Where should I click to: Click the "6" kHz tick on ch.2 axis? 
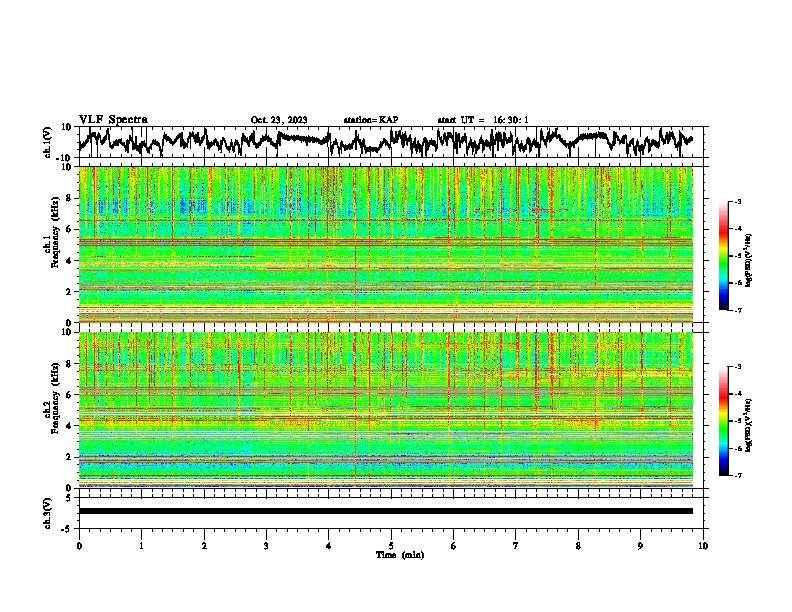click(x=70, y=394)
